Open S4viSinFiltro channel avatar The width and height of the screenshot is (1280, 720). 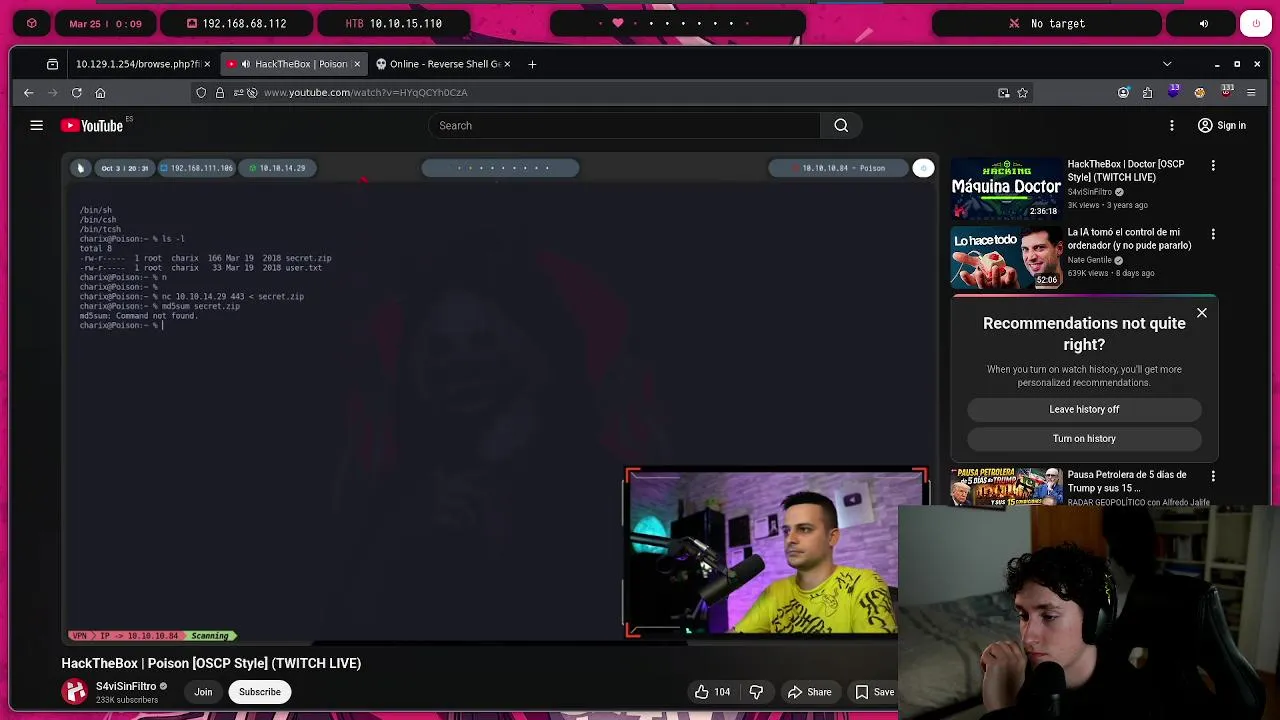coord(75,692)
